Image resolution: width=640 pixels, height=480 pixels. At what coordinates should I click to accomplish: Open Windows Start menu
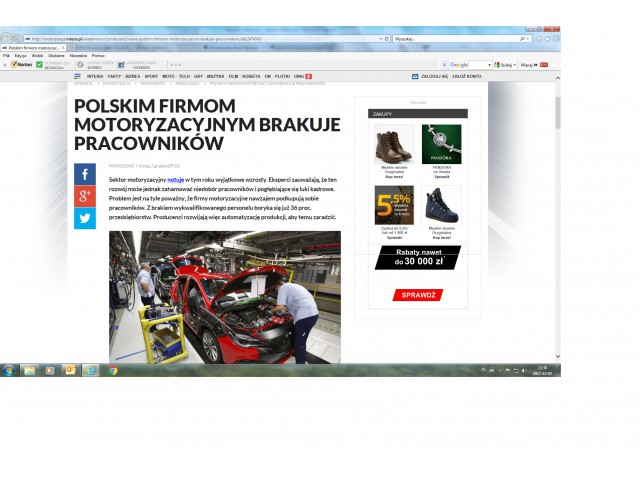(8, 370)
